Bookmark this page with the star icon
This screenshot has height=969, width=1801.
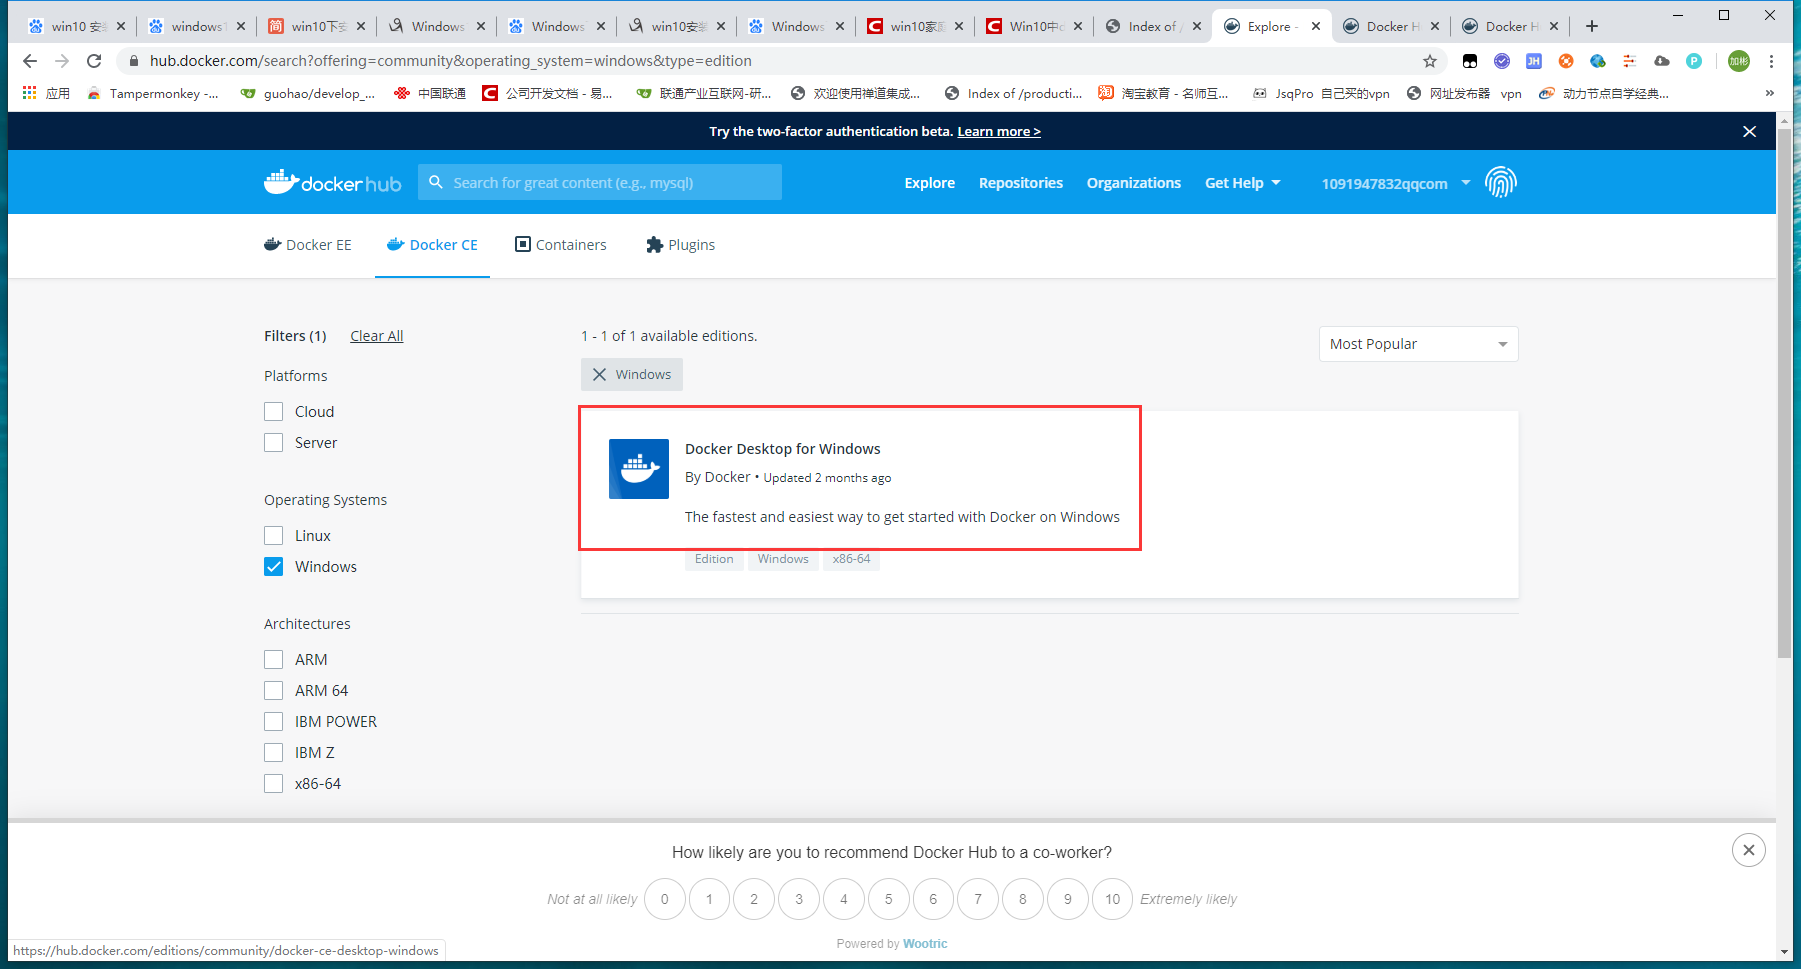(x=1430, y=61)
